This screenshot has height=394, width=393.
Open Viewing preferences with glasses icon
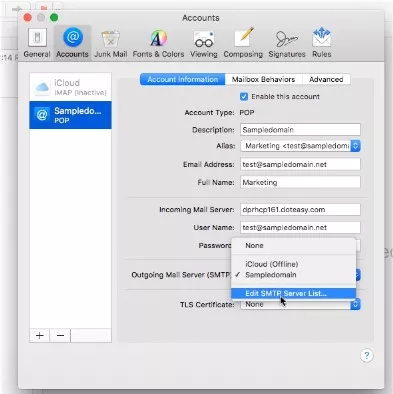coord(204,43)
